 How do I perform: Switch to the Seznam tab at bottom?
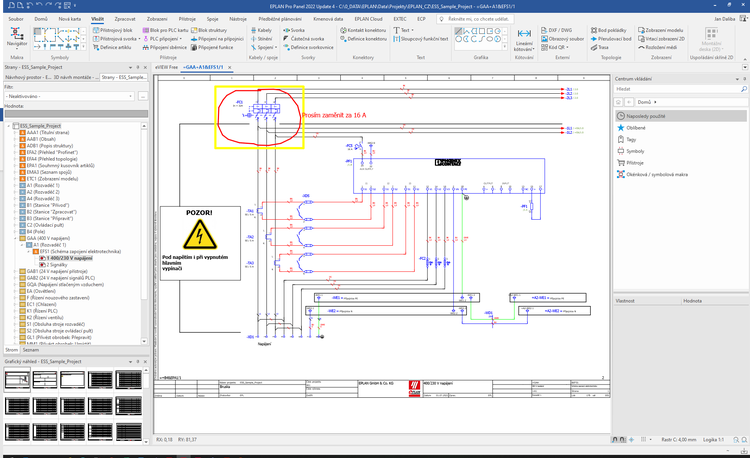[x=31, y=350]
